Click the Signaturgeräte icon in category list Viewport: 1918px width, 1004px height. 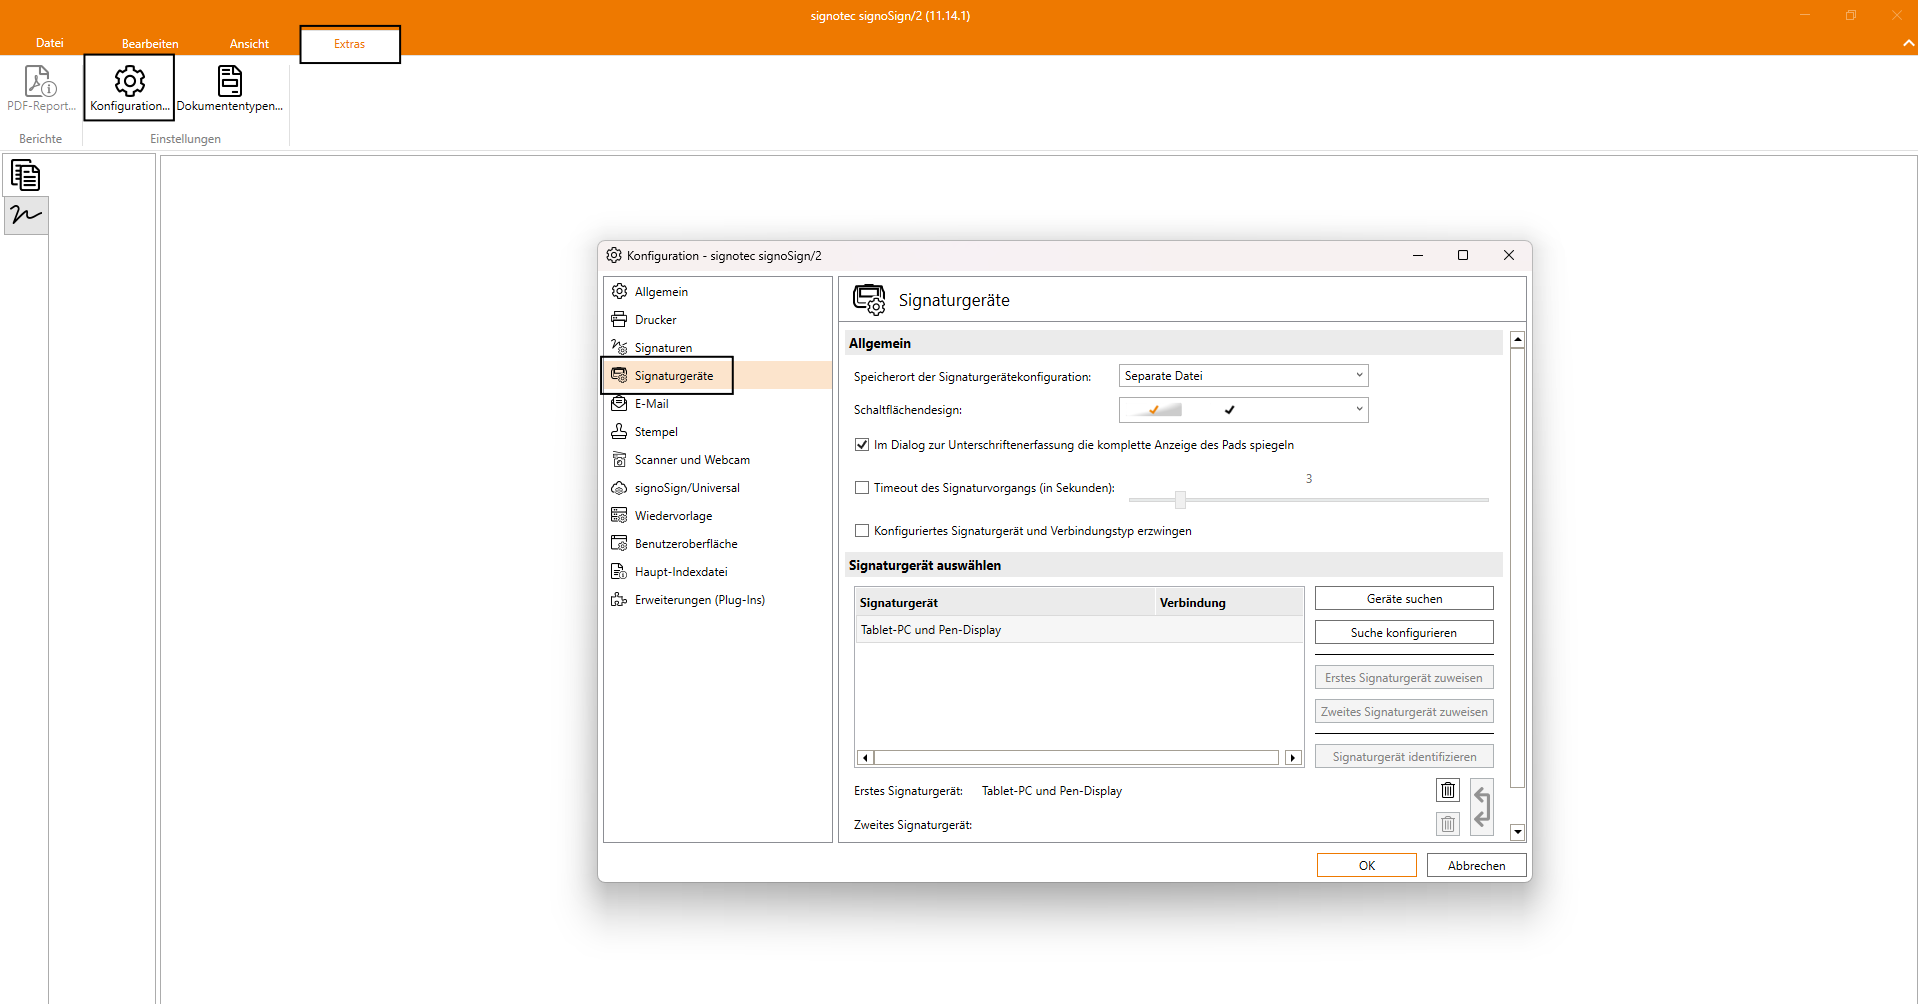[x=619, y=375]
